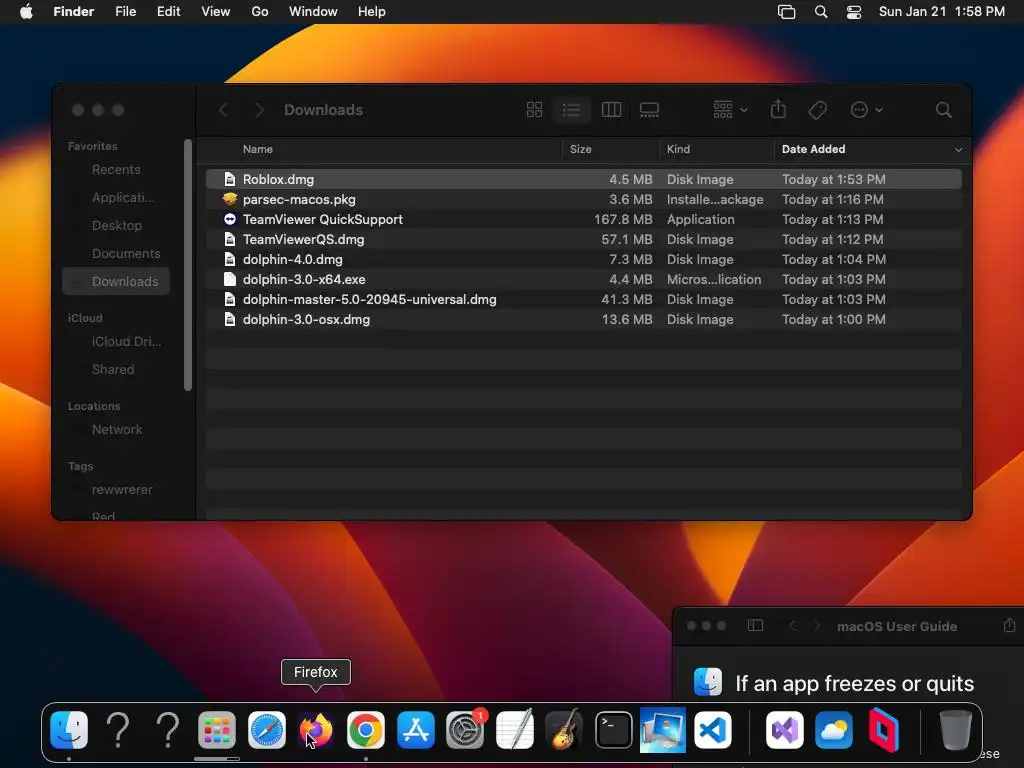Open iCloud Drive in Finder sidebar
The width and height of the screenshot is (1024, 768).
coord(116,342)
